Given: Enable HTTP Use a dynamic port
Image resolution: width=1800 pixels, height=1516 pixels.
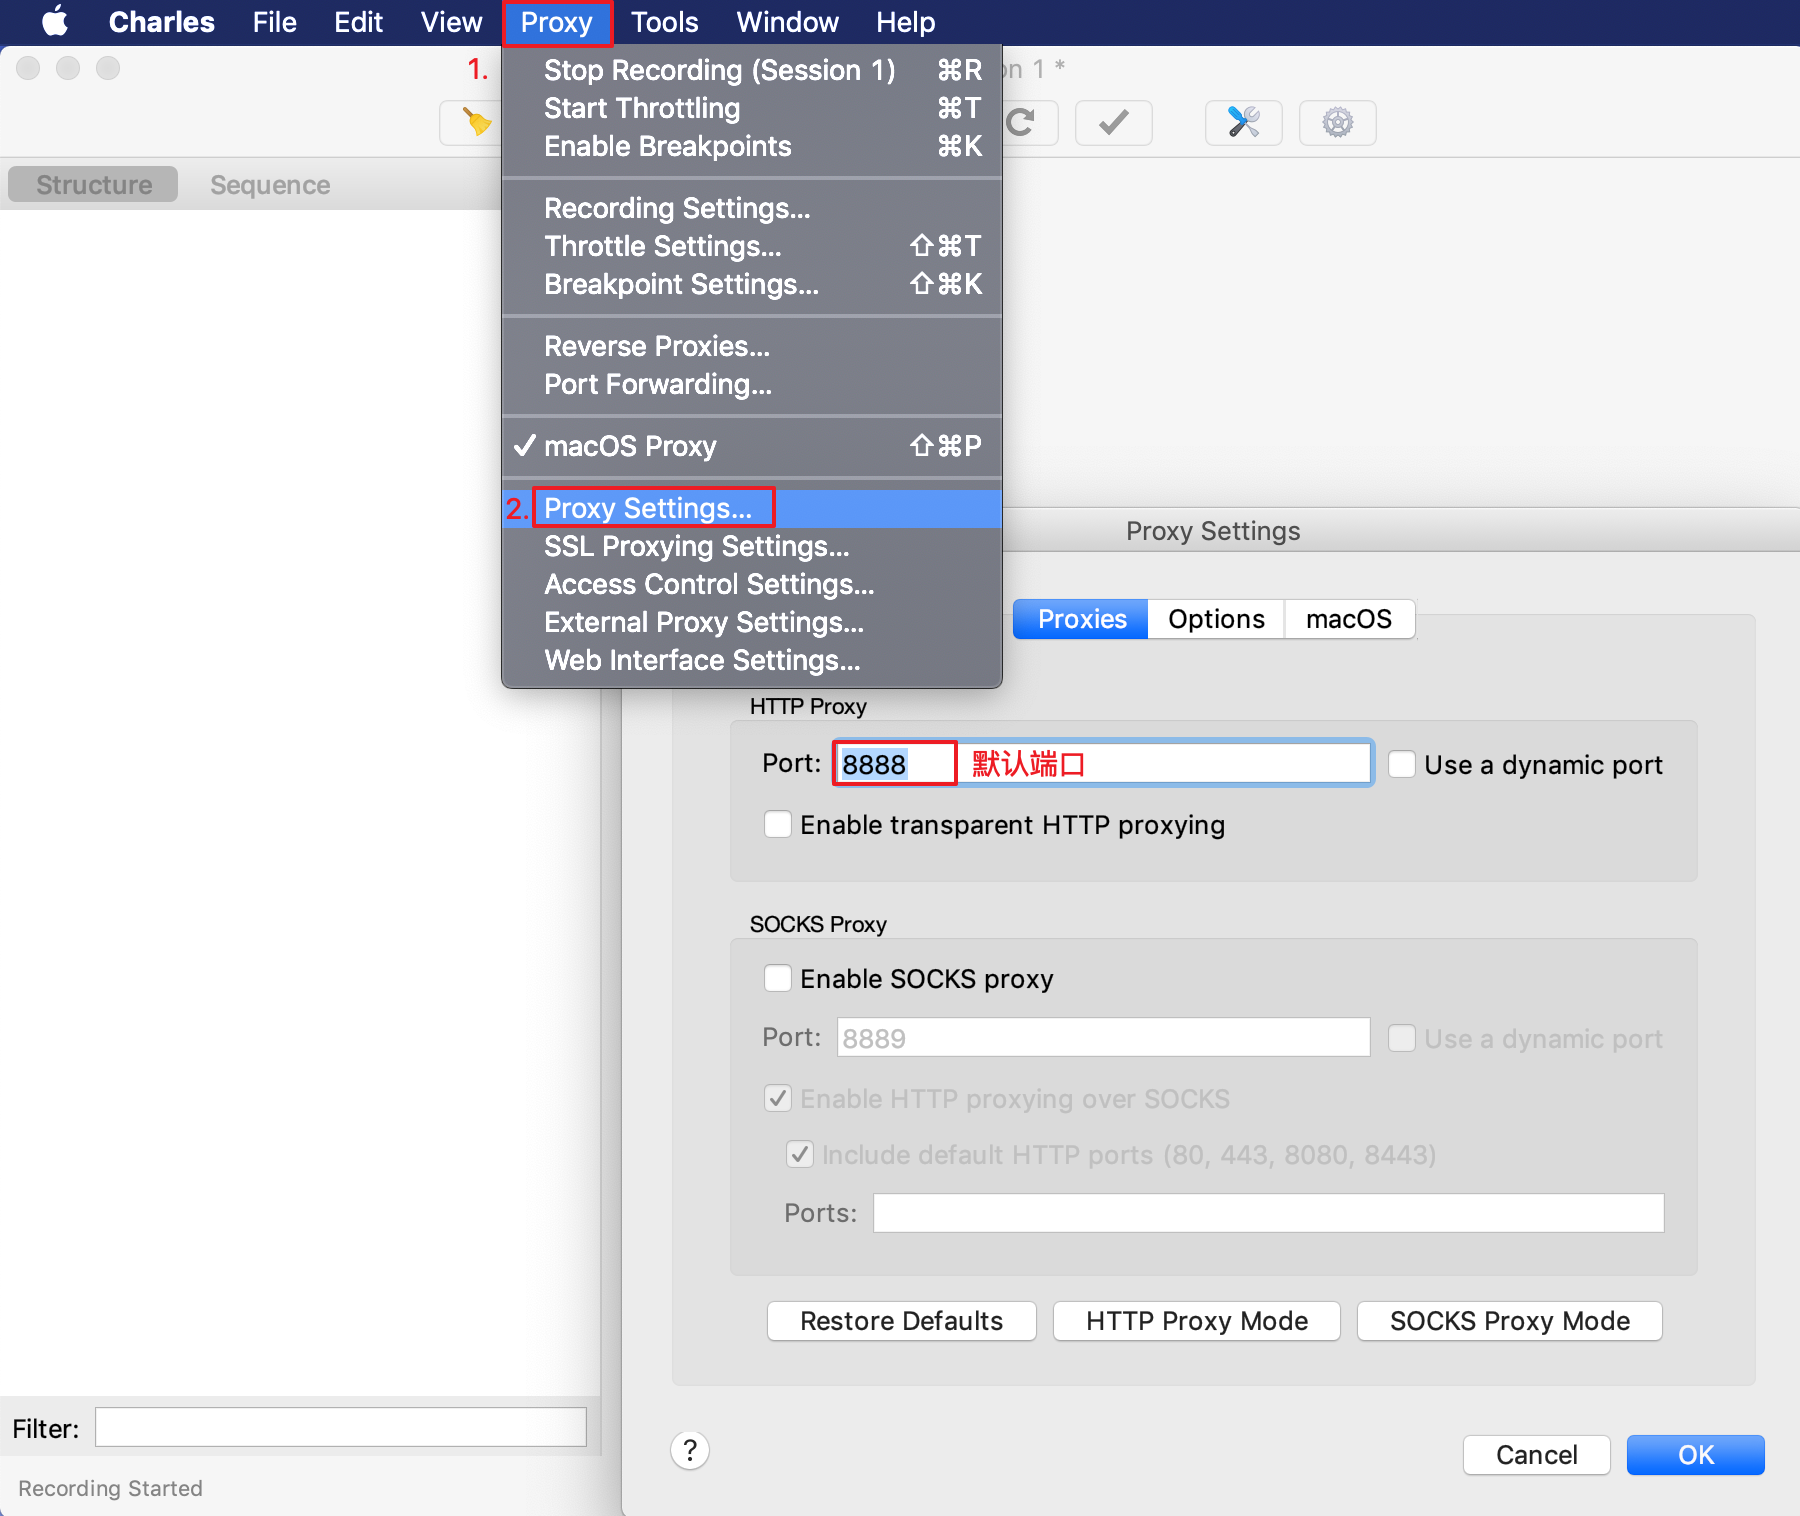Looking at the screenshot, I should (x=1402, y=764).
